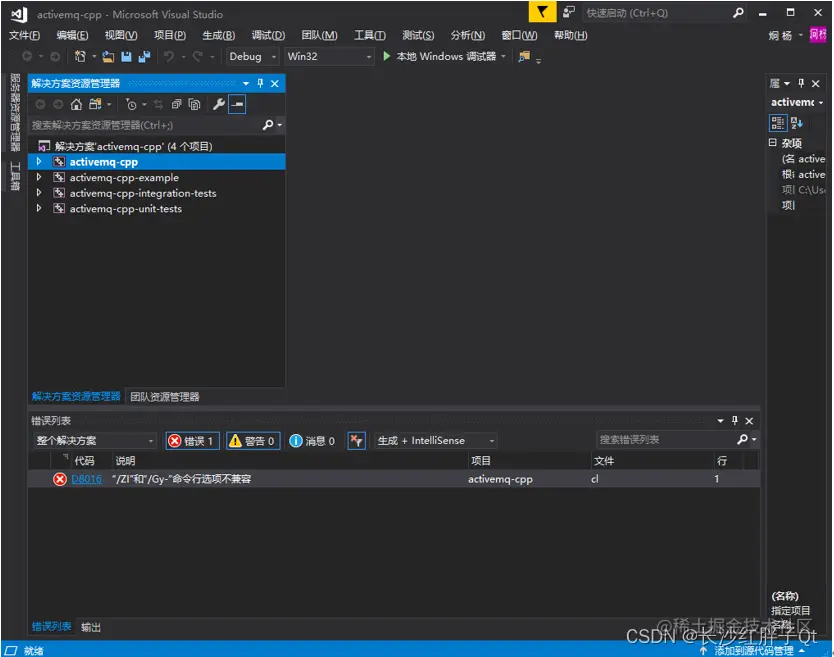Click the Solution Explorer search field
The height and width of the screenshot is (657, 834).
point(145,125)
